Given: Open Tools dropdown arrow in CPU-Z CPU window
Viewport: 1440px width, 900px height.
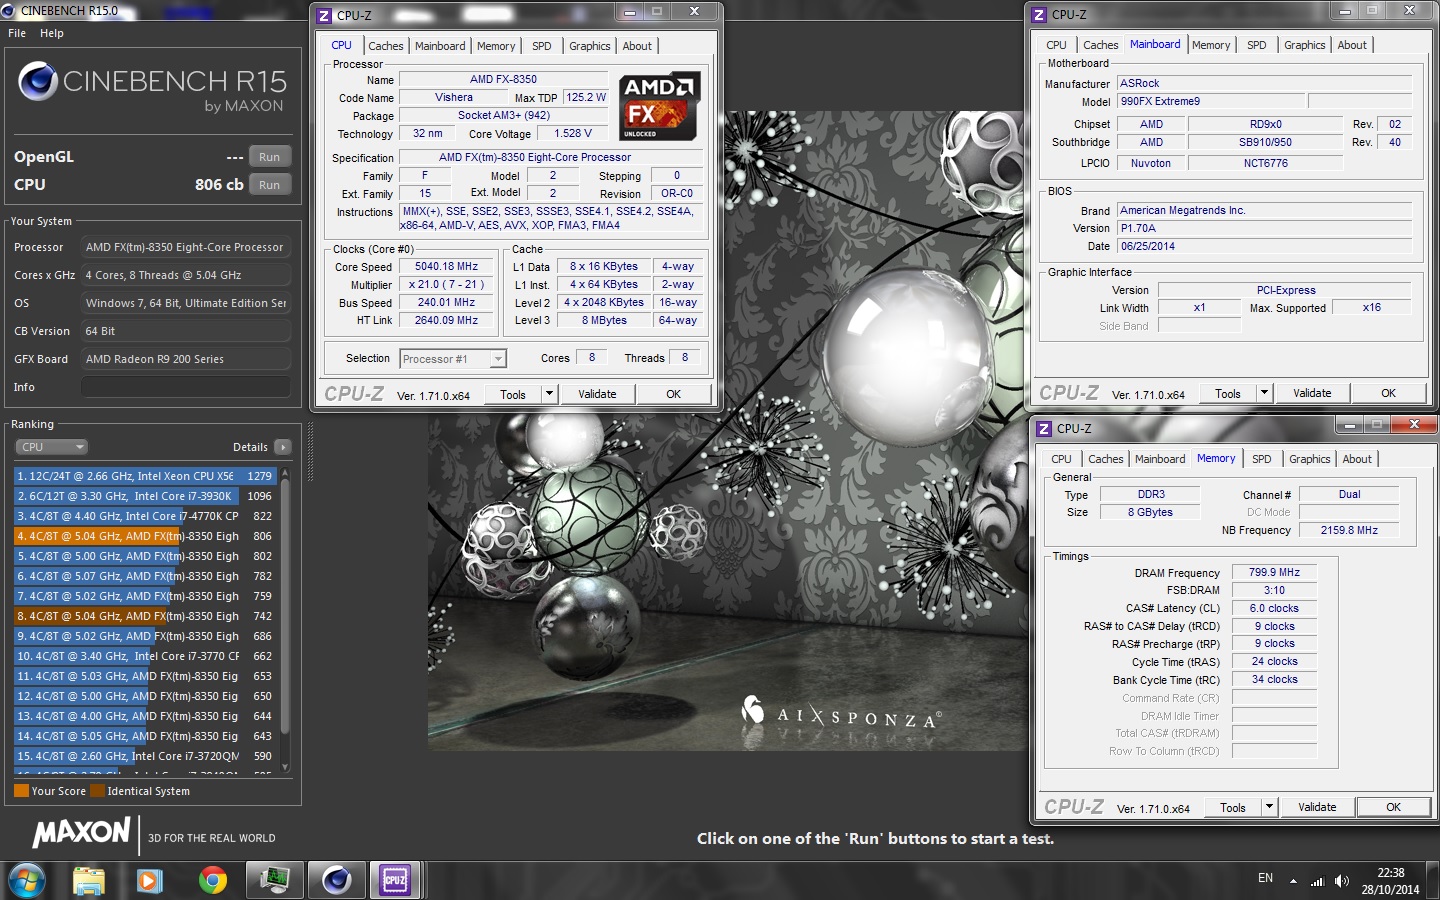Looking at the screenshot, I should (548, 394).
